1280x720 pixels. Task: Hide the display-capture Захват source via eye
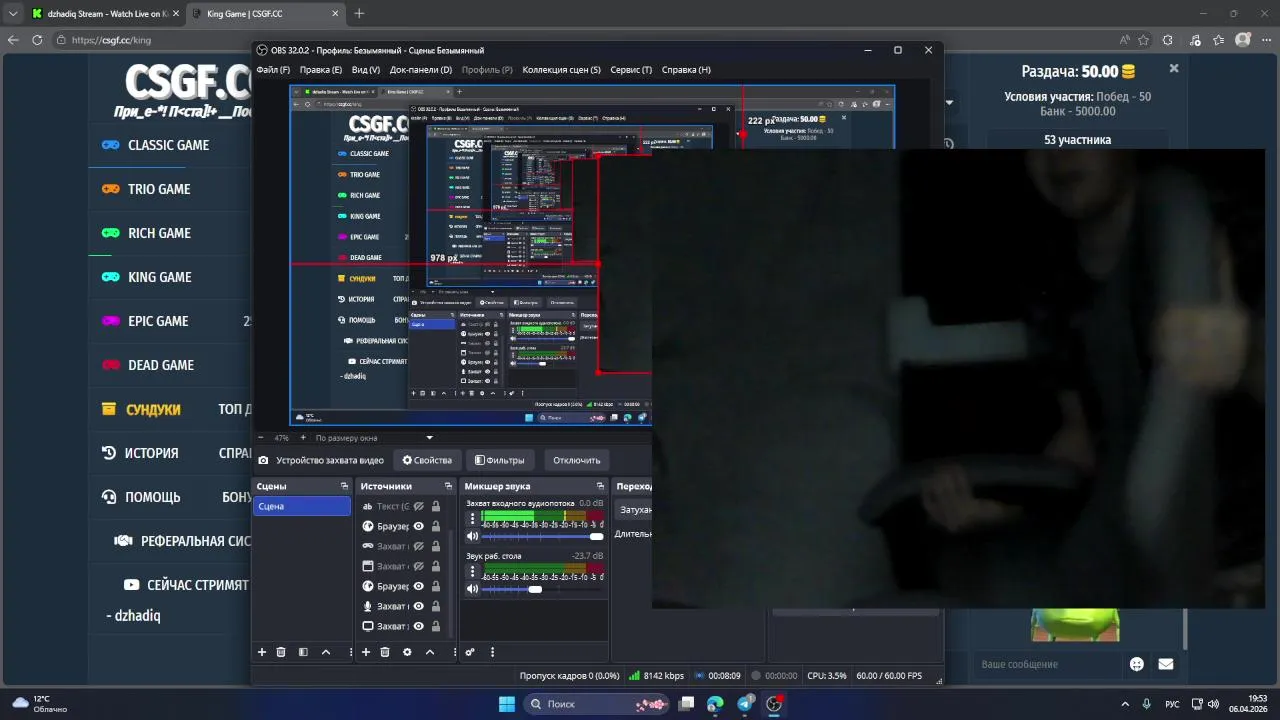tap(419, 626)
